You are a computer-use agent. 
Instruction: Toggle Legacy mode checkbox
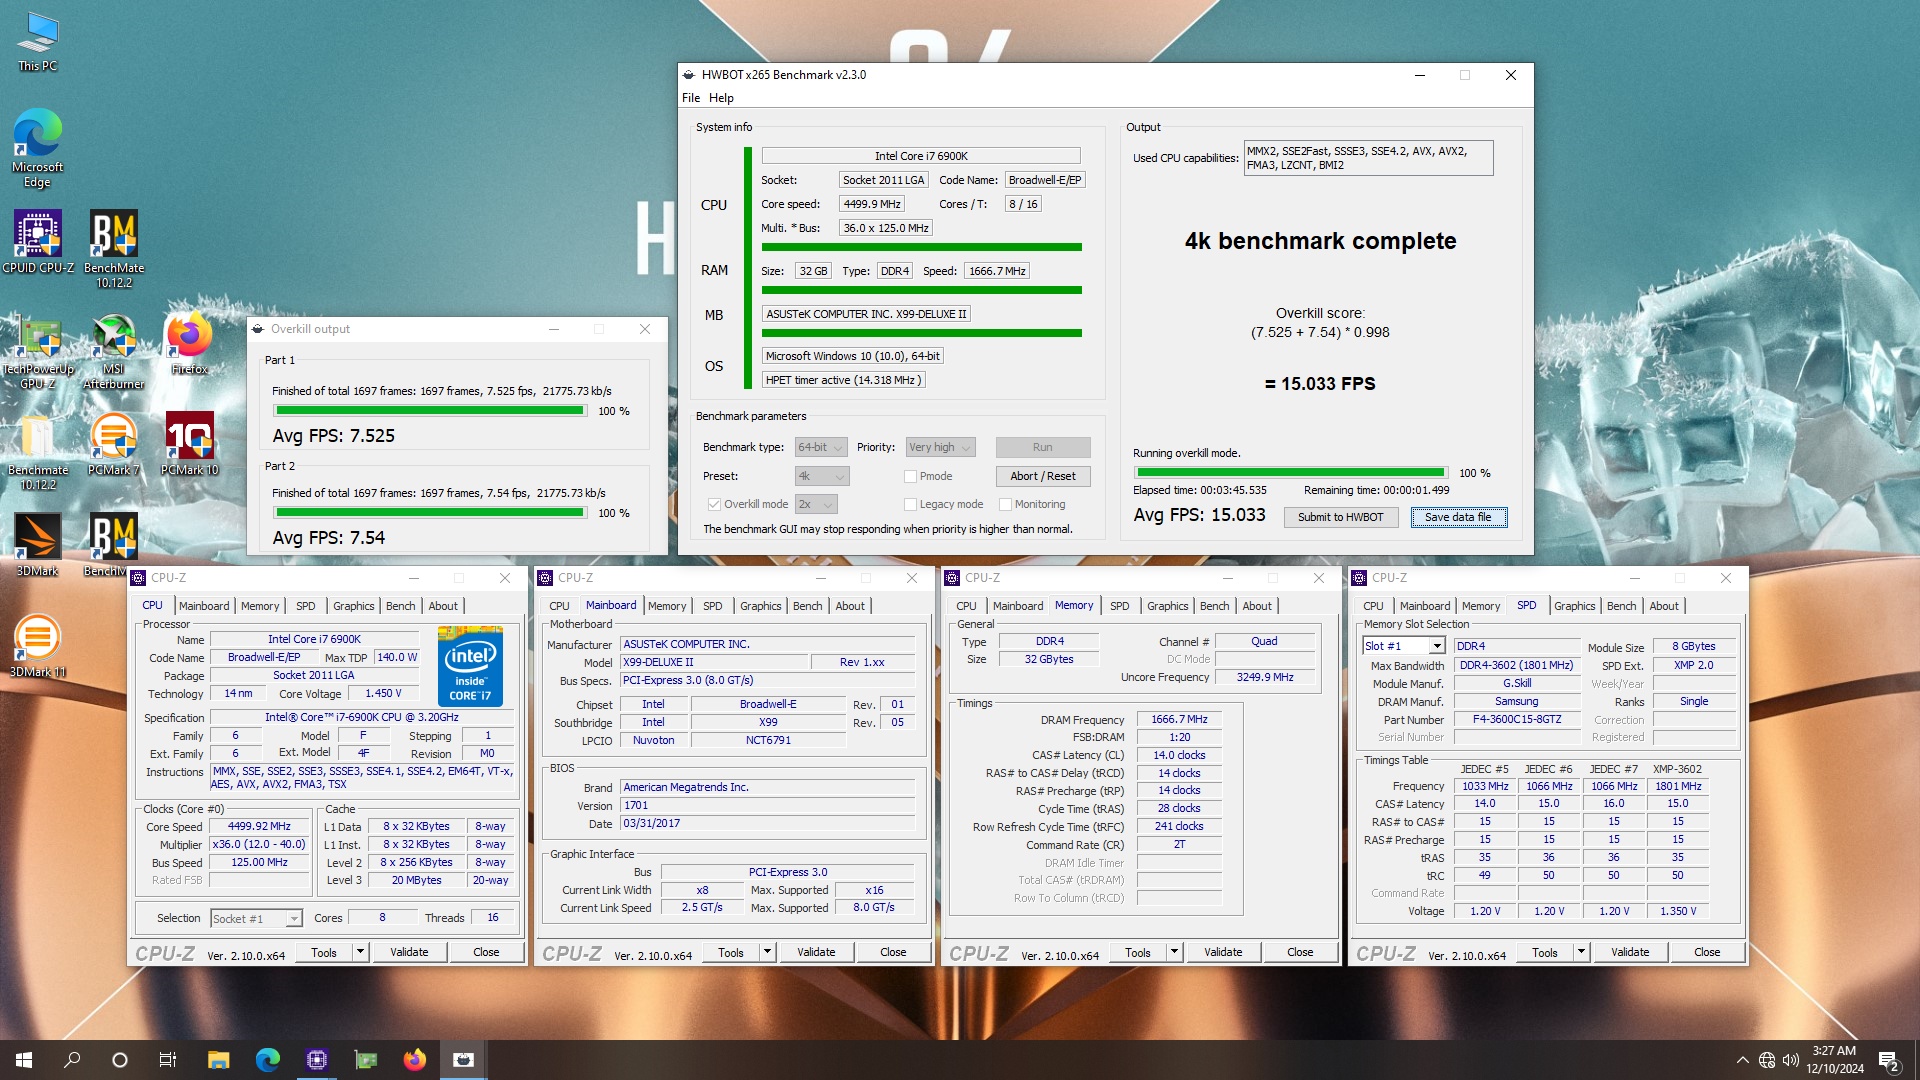click(x=910, y=504)
